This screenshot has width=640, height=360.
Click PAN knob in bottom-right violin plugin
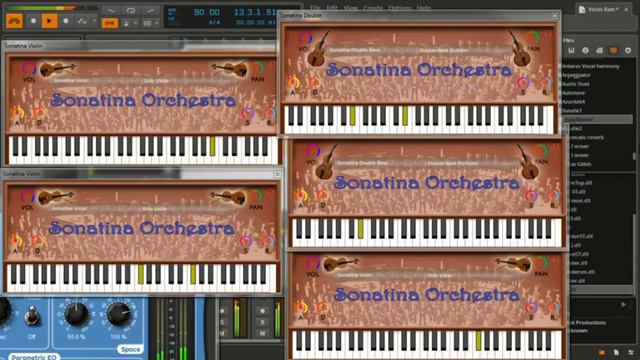point(542,263)
